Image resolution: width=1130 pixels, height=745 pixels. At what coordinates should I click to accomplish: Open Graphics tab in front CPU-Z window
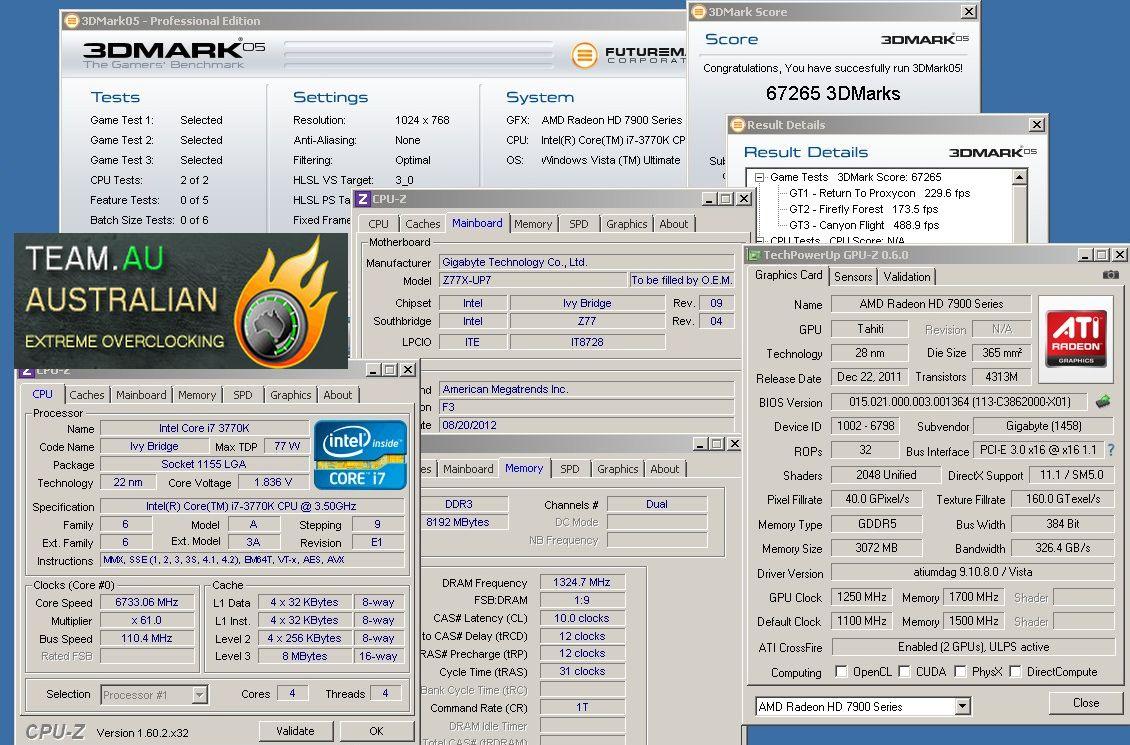point(290,395)
